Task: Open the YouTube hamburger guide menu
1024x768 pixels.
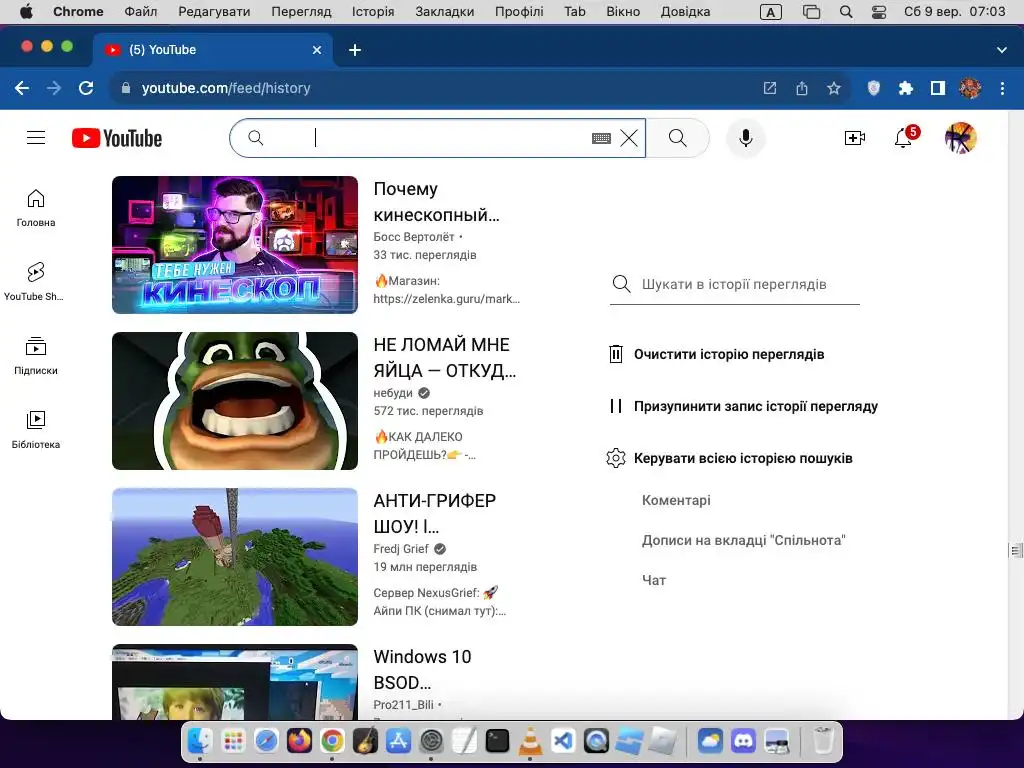Action: 36,138
